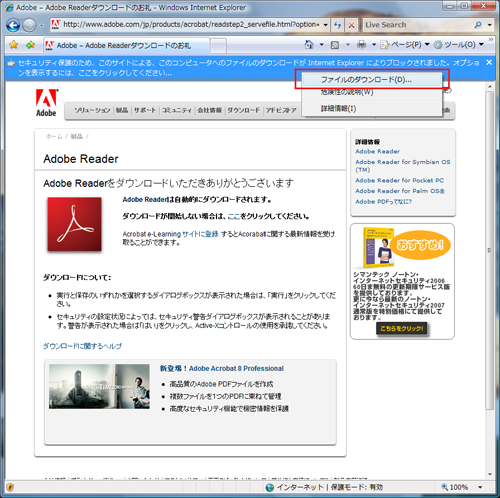Select the Adobe Reader download tab
Image resolution: width=500 pixels, height=498 pixels.
tap(127, 45)
